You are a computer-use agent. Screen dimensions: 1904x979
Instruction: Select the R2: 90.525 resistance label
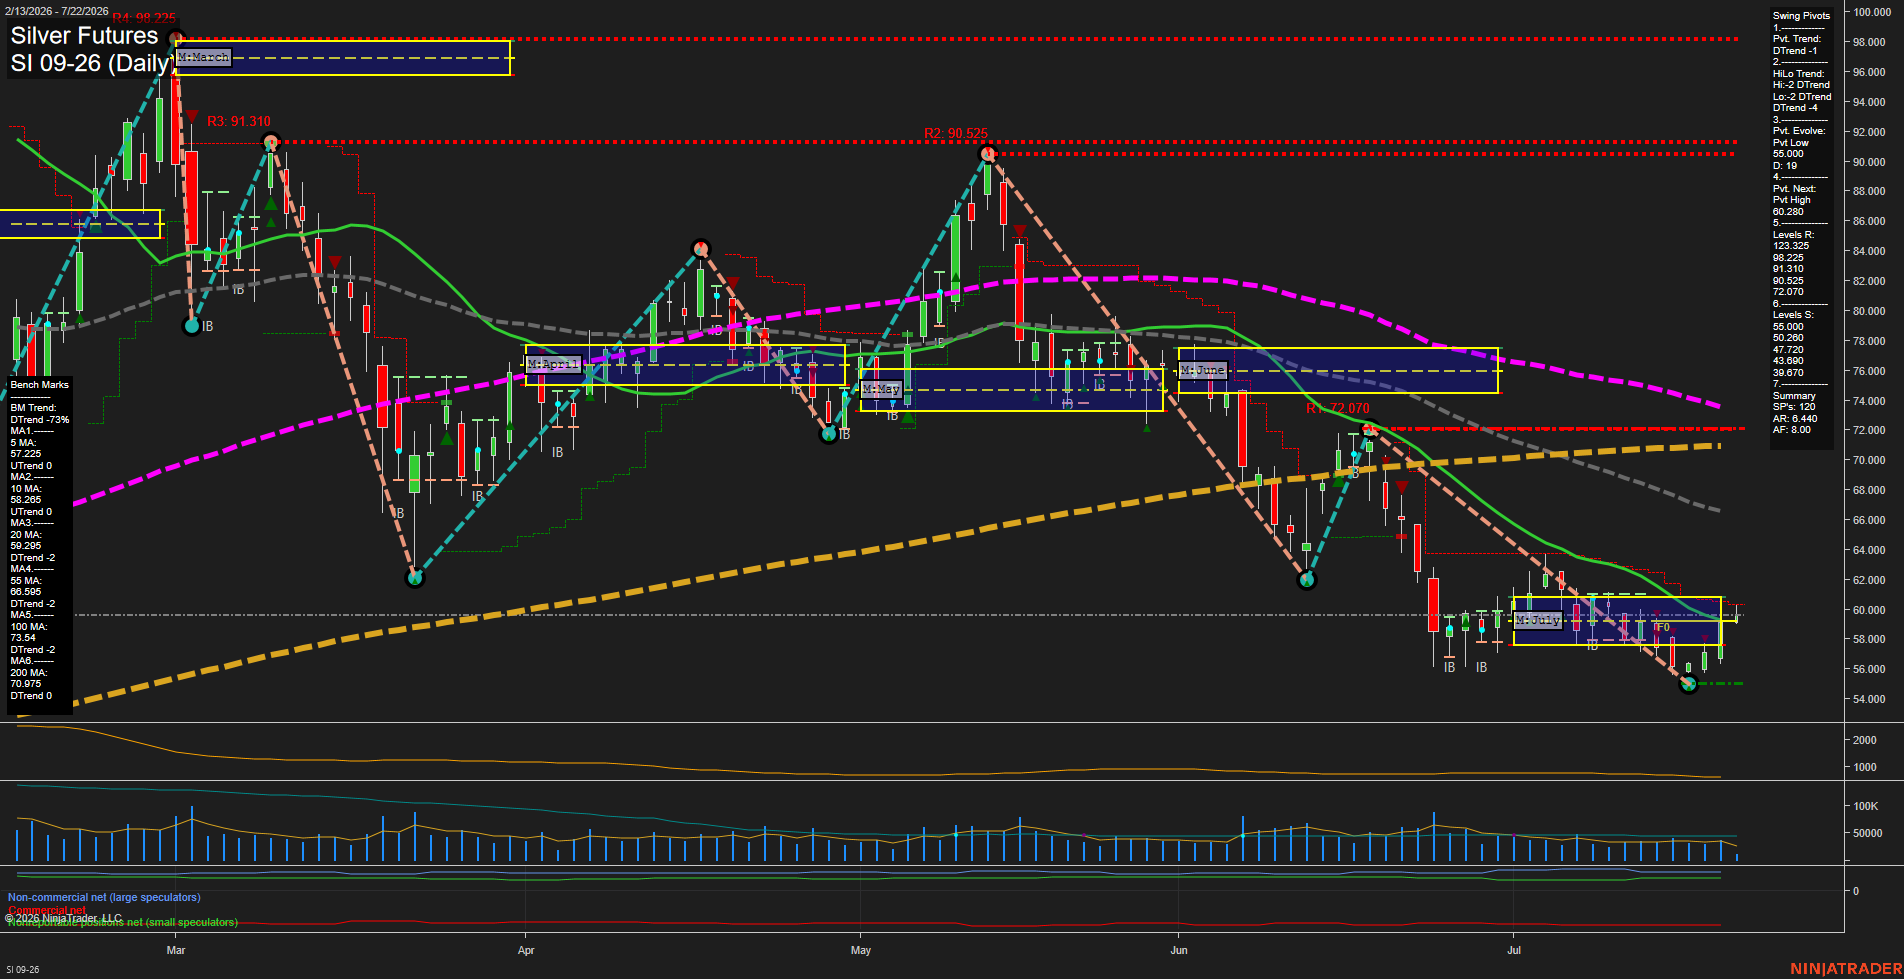pyautogui.click(x=956, y=133)
